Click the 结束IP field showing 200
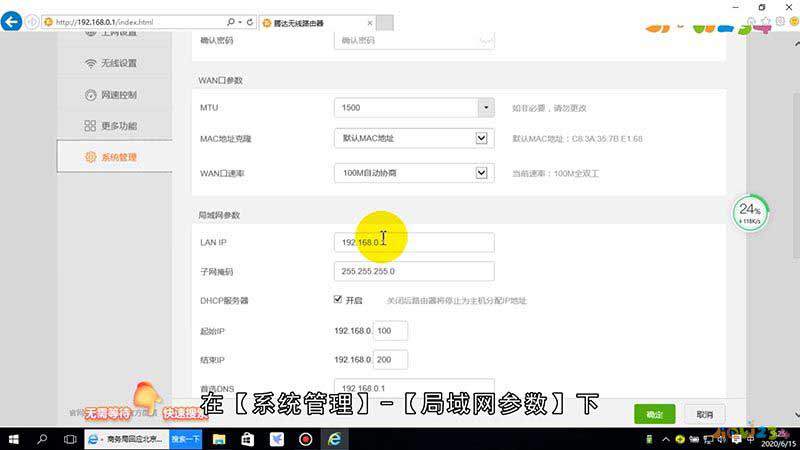Screen dimensions: 800x450 [390, 360]
